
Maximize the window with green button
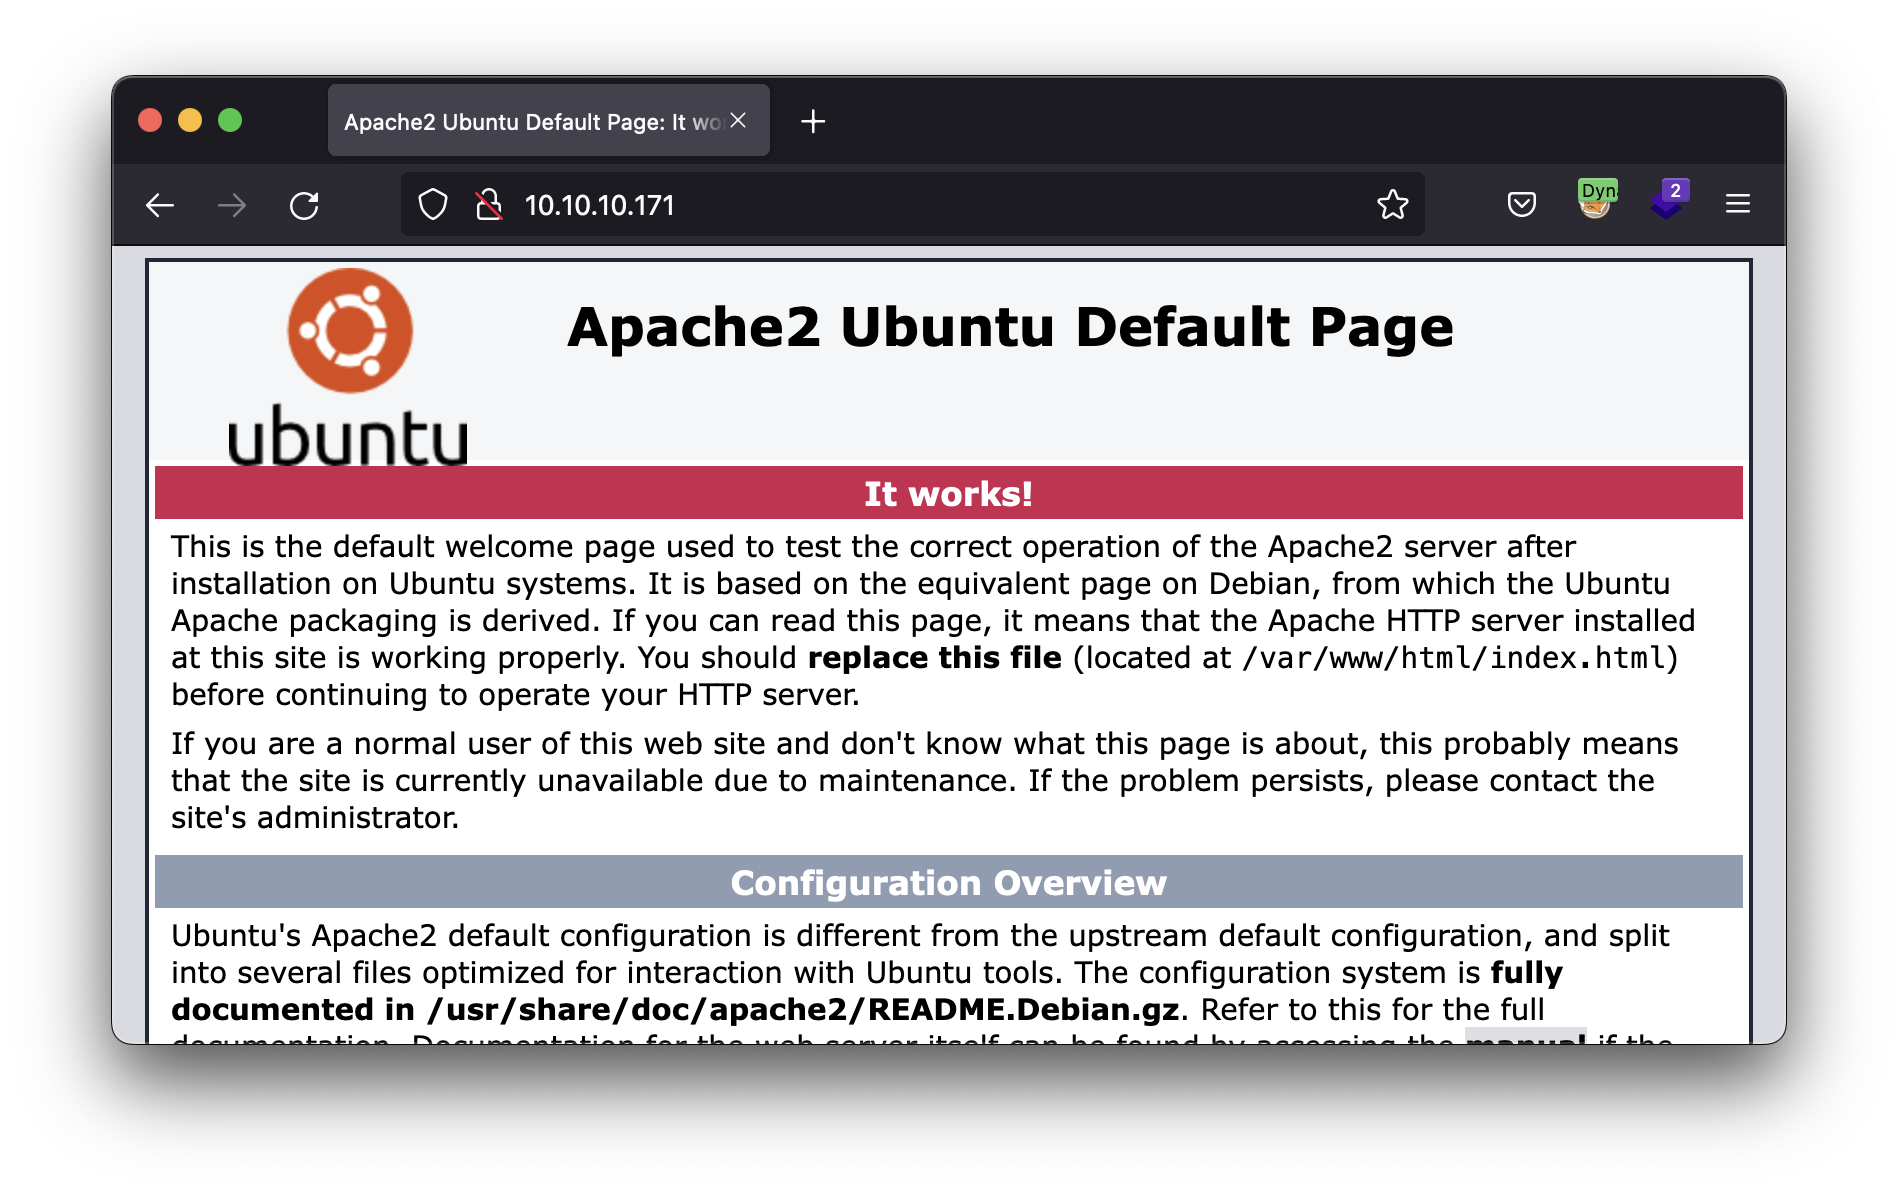pos(230,121)
